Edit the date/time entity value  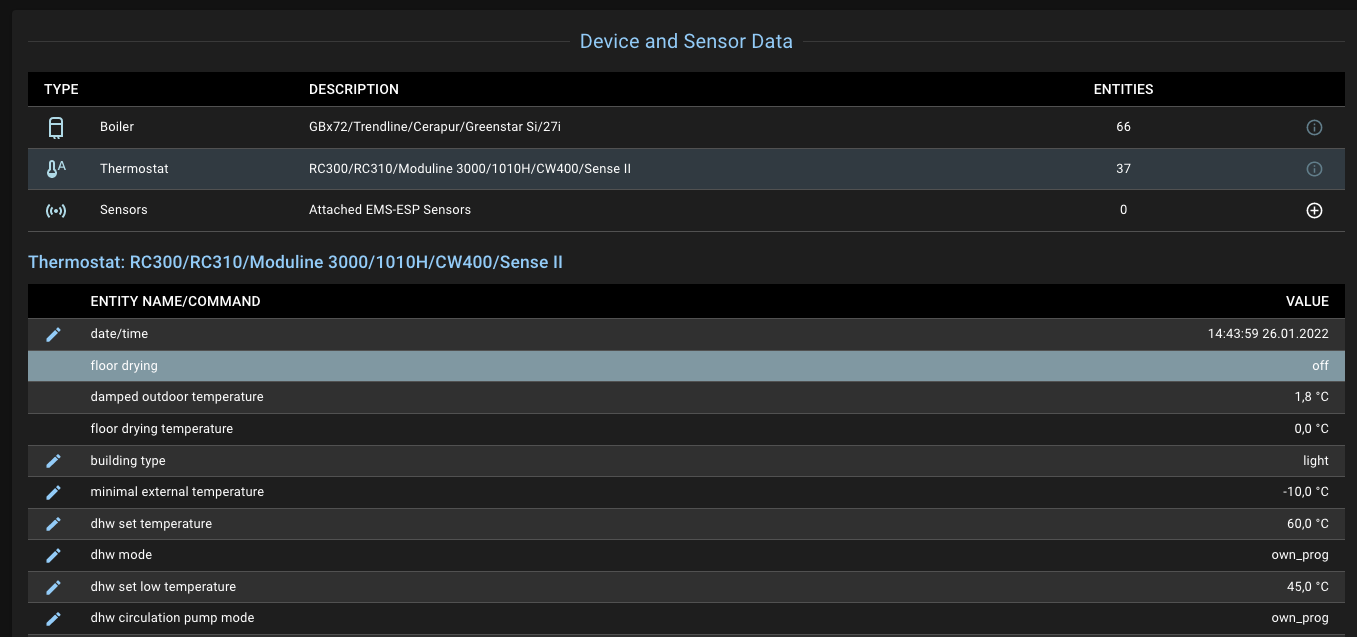click(x=53, y=334)
